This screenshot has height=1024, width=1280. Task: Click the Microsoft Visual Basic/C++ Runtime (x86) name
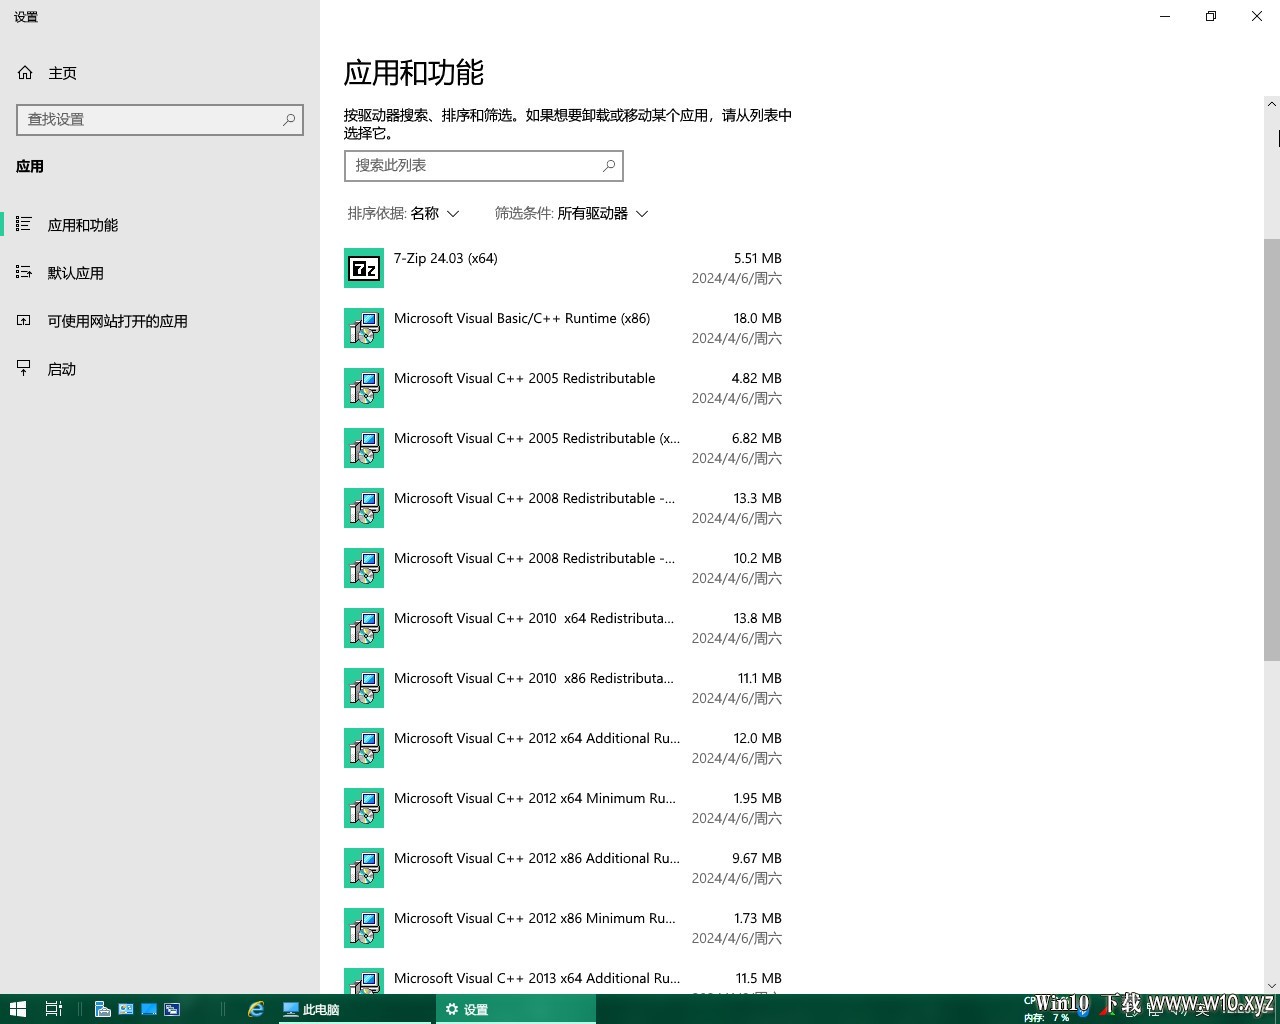522,318
